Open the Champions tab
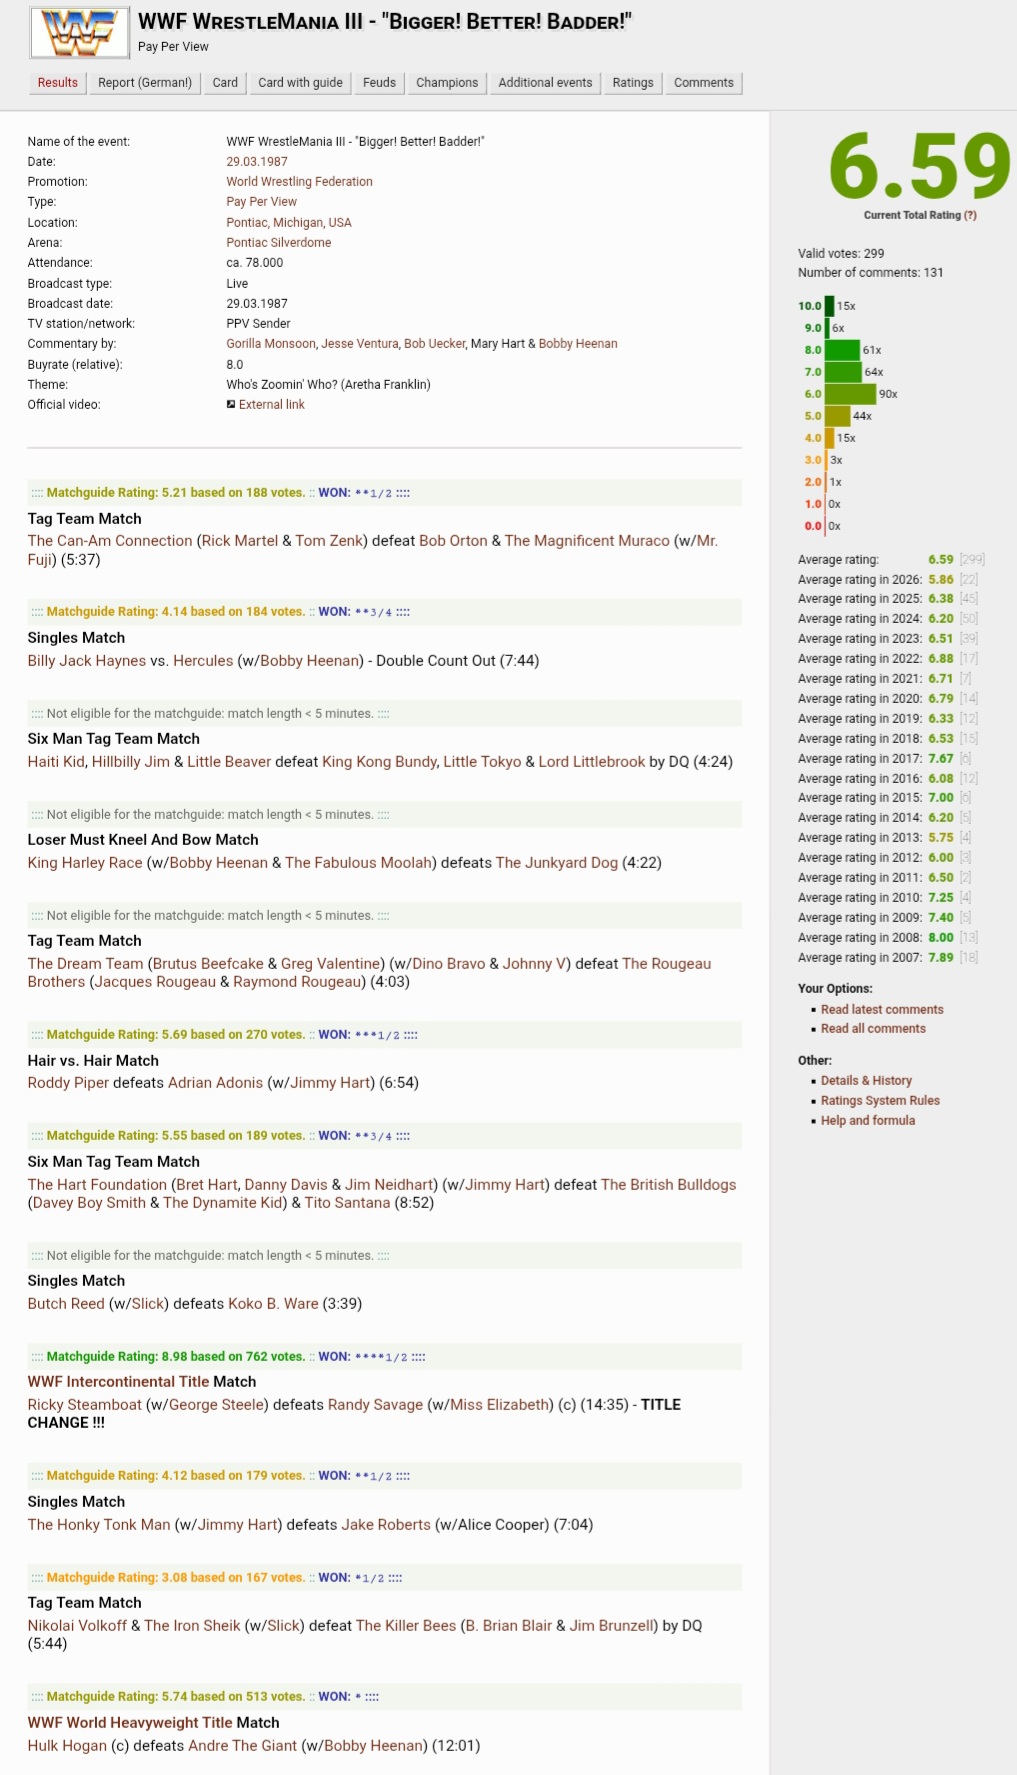Image resolution: width=1017 pixels, height=1775 pixels. pyautogui.click(x=447, y=83)
